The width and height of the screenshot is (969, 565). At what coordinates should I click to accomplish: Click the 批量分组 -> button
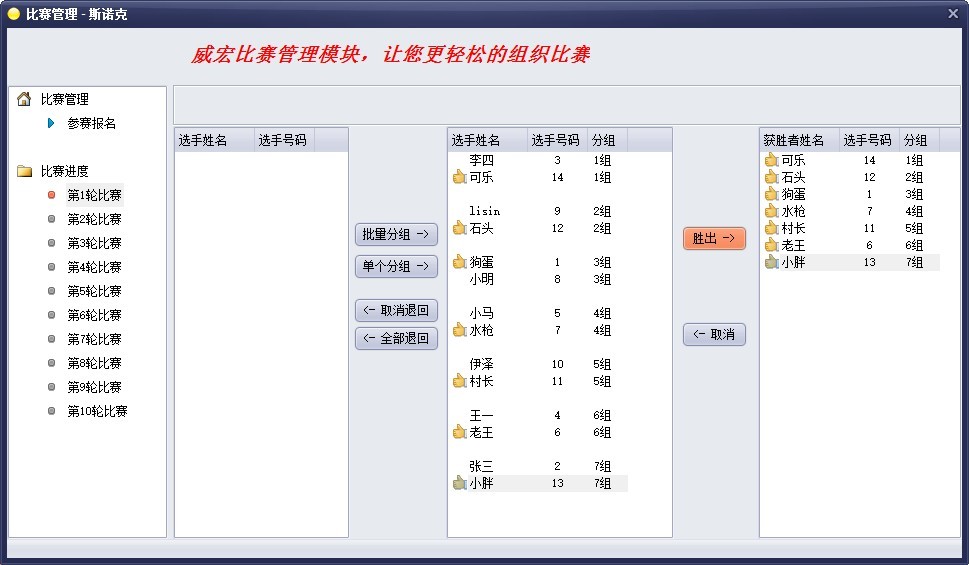[x=396, y=234]
